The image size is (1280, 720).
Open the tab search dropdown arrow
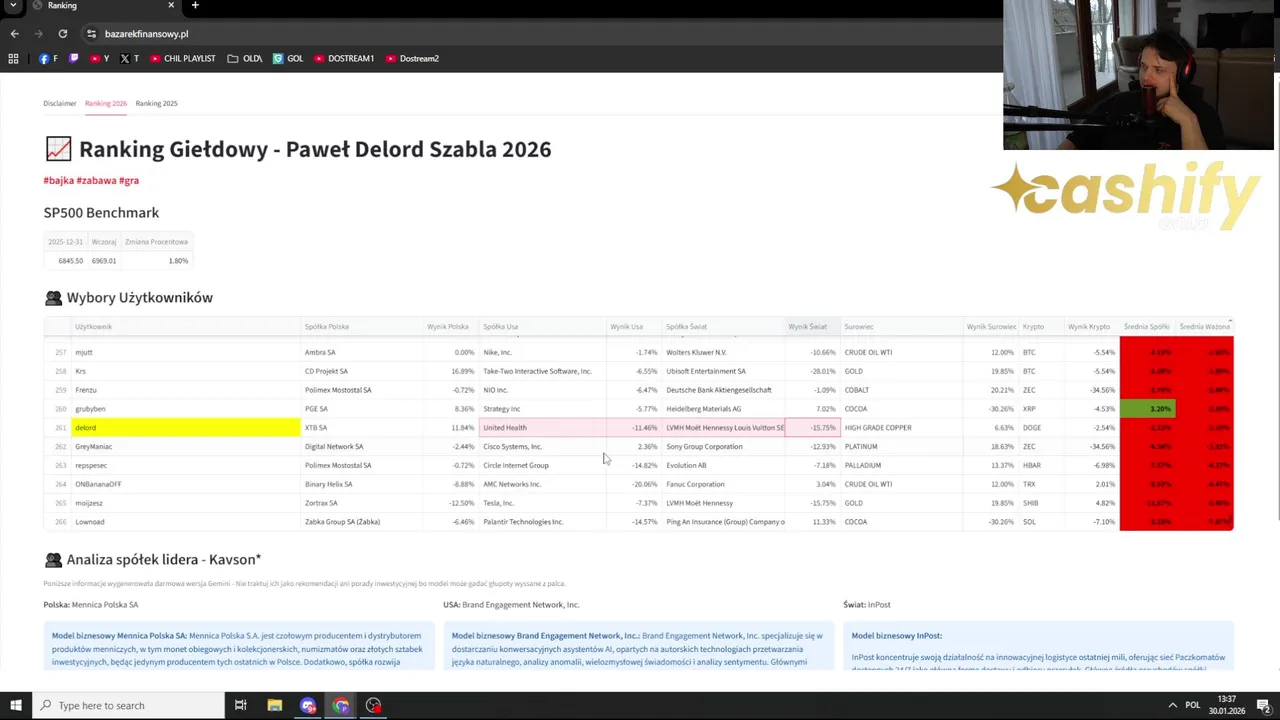[x=14, y=6]
